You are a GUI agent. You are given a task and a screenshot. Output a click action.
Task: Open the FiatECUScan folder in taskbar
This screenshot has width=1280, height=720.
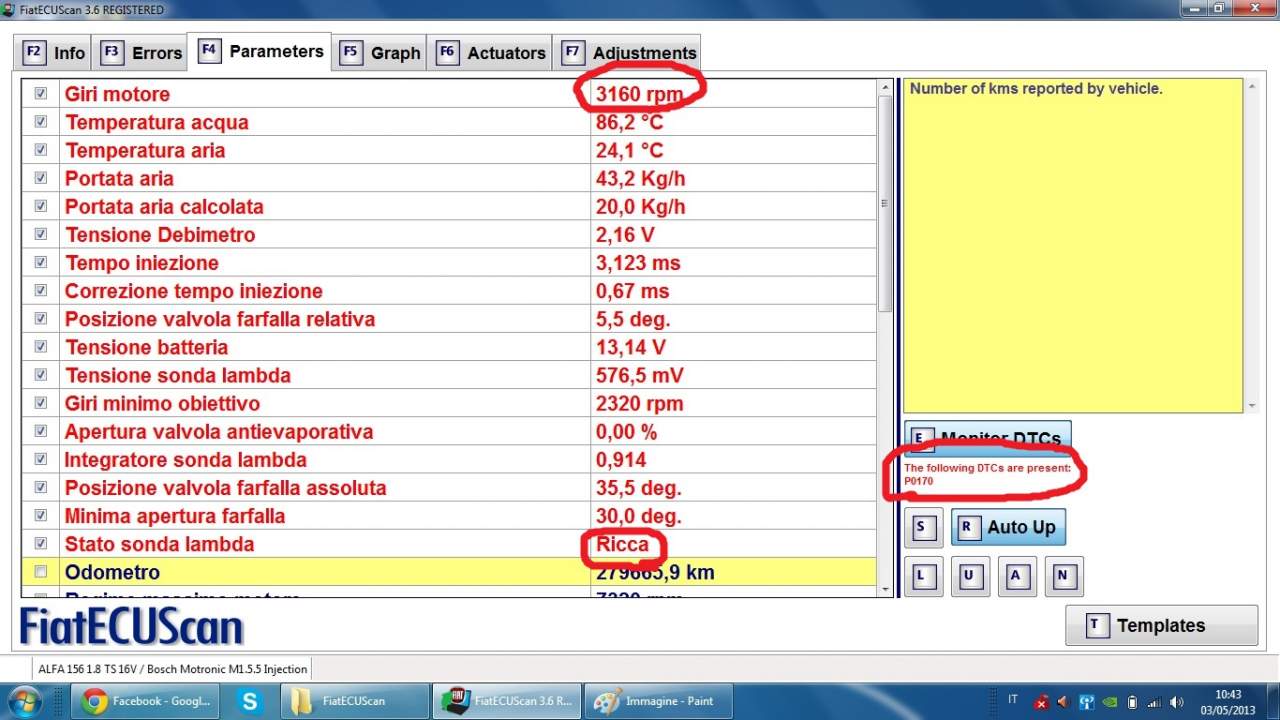[x=343, y=701]
